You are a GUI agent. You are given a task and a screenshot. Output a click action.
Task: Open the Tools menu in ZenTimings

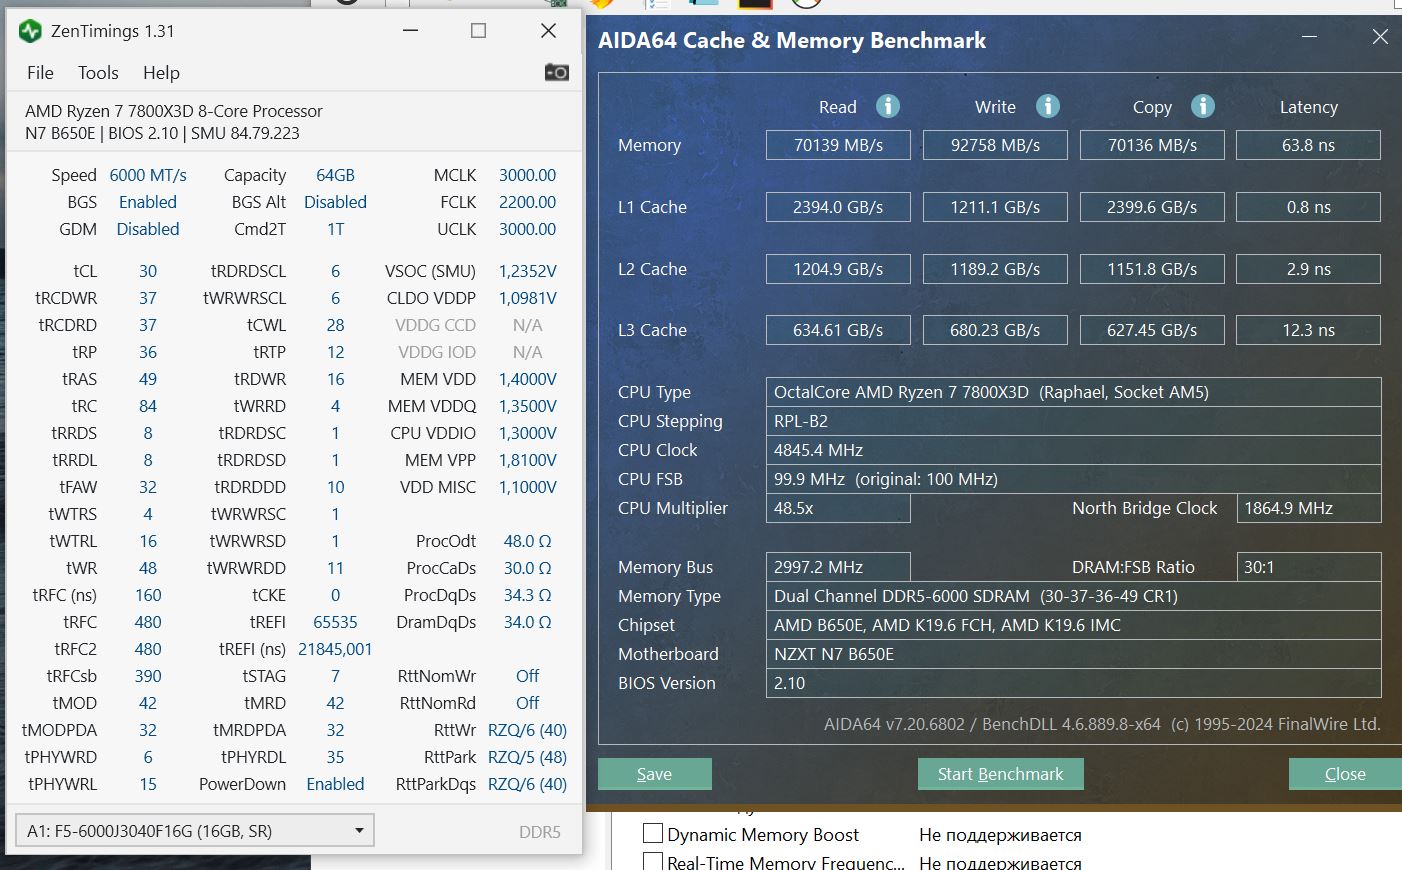[x=98, y=72]
